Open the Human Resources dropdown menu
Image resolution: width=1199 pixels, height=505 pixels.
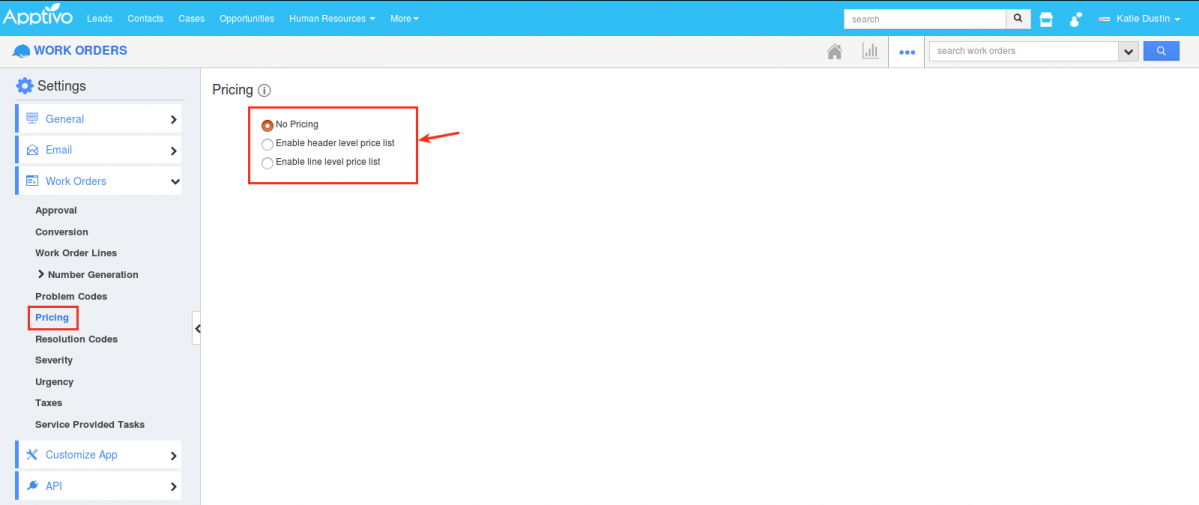(332, 19)
